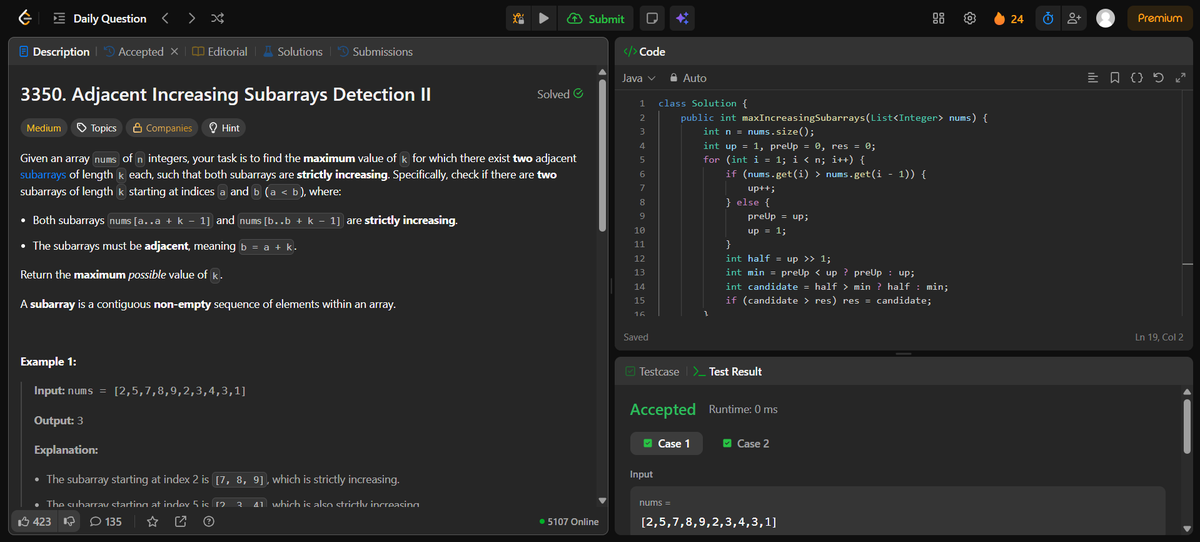Open the 135 comments discussion
Image resolution: width=1200 pixels, height=542 pixels.
[106, 521]
